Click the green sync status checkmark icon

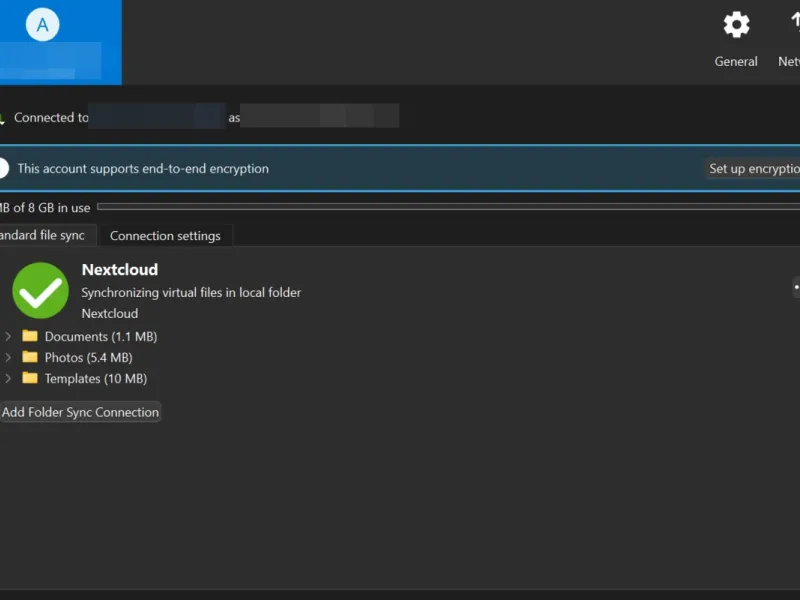(40, 290)
